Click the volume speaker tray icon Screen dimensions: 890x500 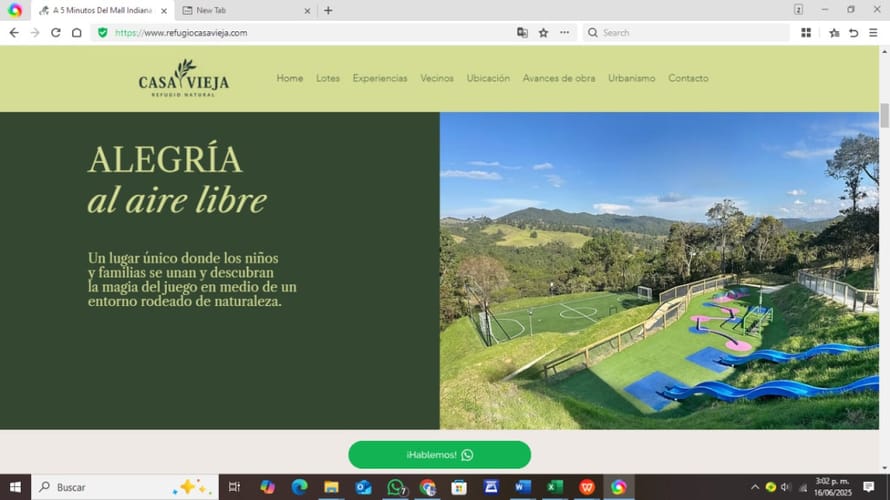[786, 487]
